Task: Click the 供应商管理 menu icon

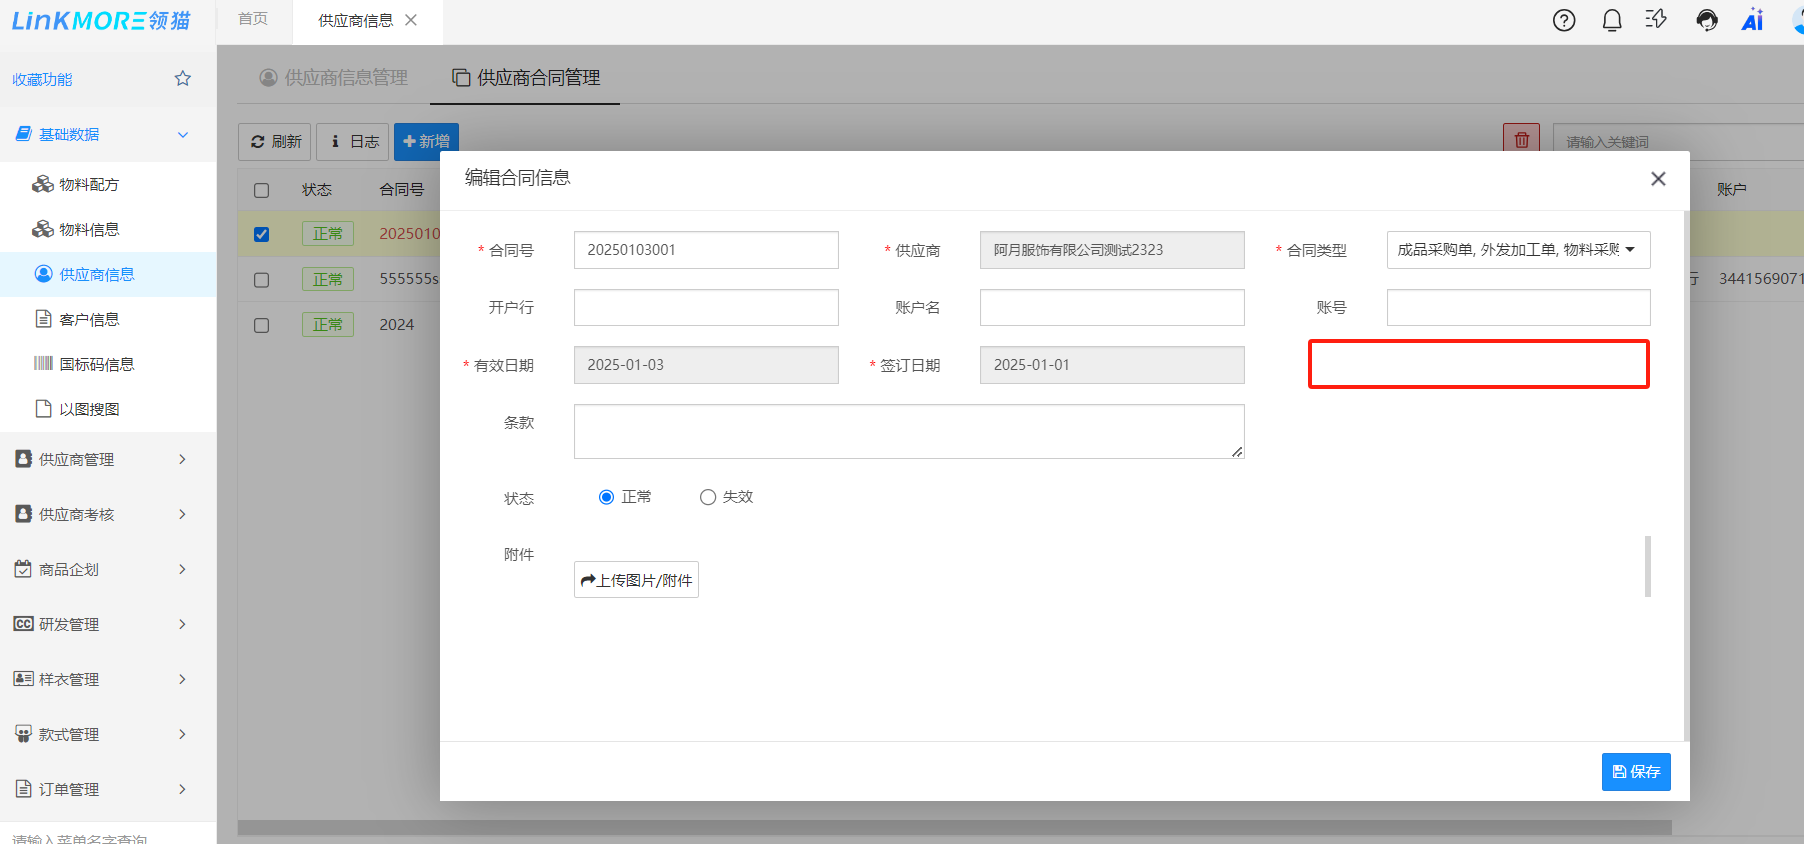Action: coord(23,458)
